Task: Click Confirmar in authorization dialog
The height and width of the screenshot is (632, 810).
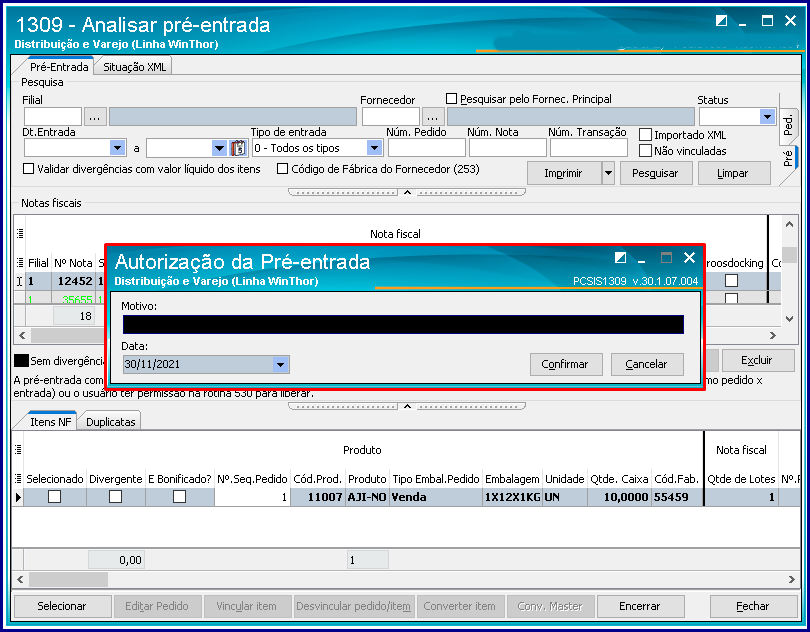Action: [566, 364]
